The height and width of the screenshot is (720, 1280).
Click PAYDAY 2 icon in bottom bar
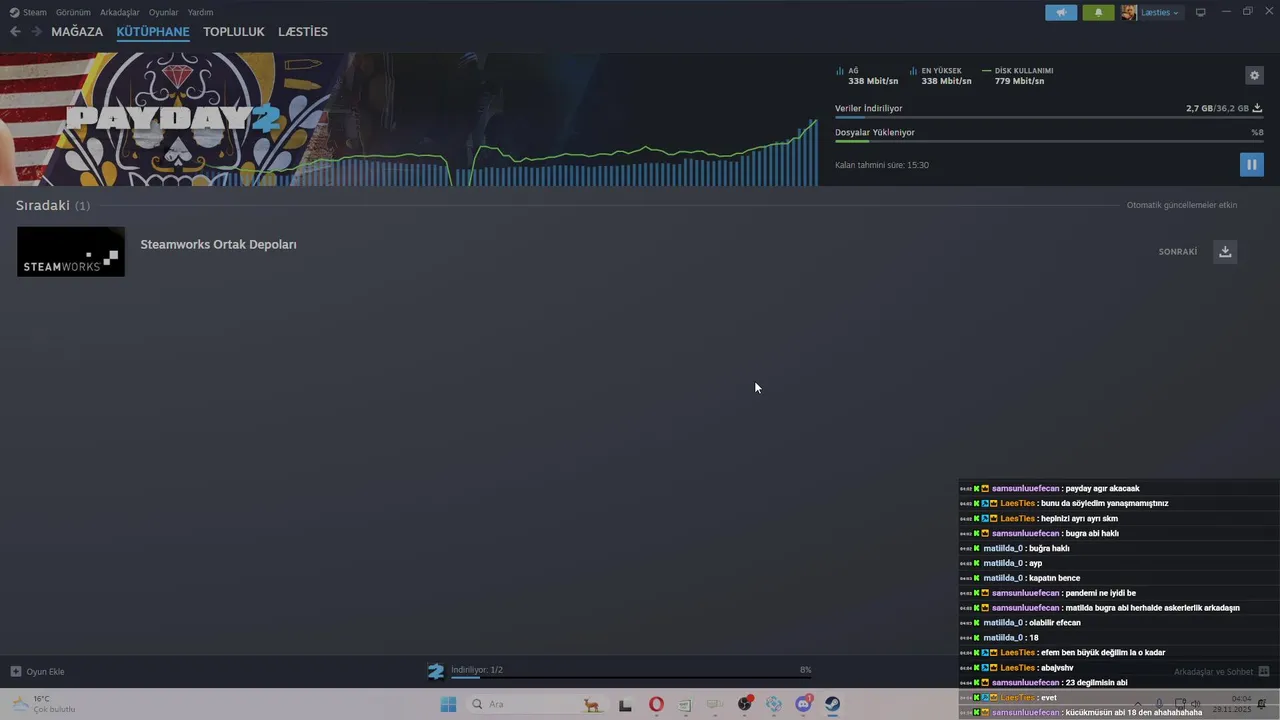(436, 671)
